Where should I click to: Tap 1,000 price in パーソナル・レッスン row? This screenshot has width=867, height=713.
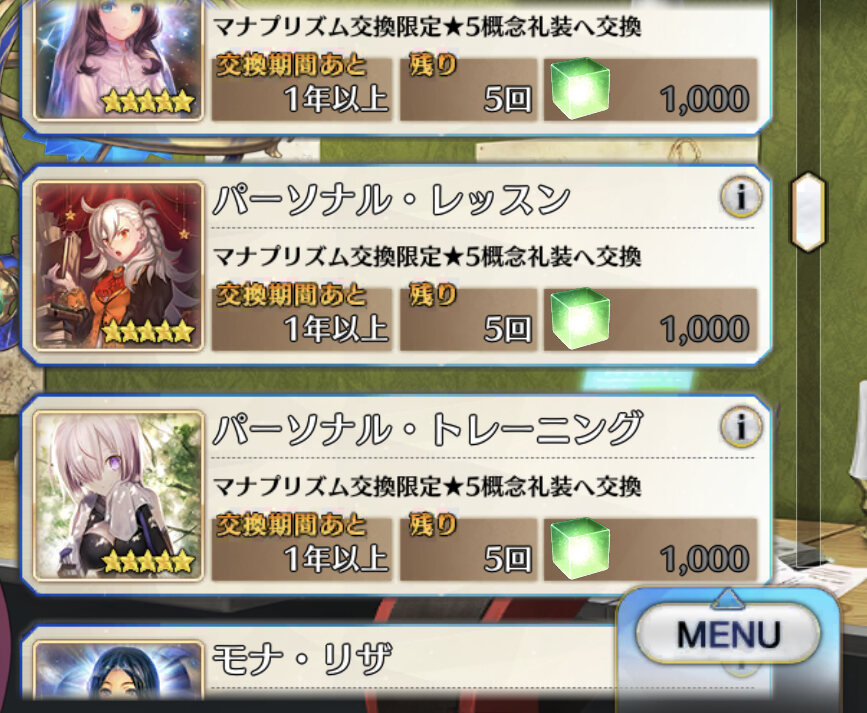coord(704,329)
